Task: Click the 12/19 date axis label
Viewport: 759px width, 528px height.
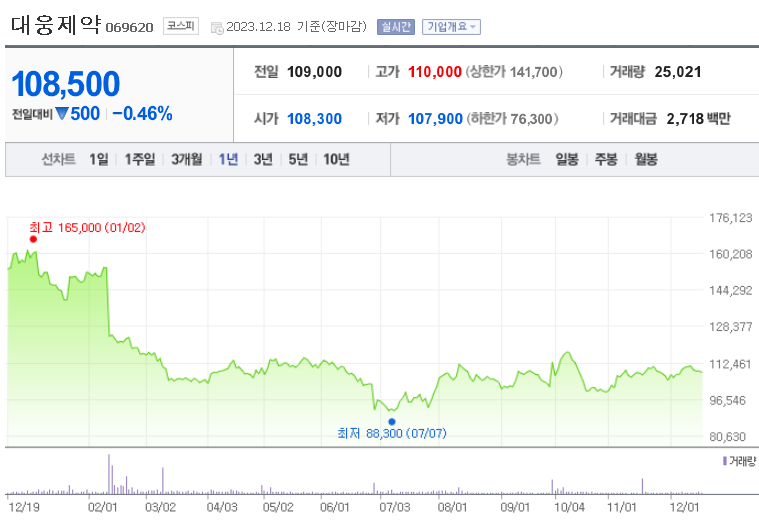Action: pyautogui.click(x=24, y=507)
